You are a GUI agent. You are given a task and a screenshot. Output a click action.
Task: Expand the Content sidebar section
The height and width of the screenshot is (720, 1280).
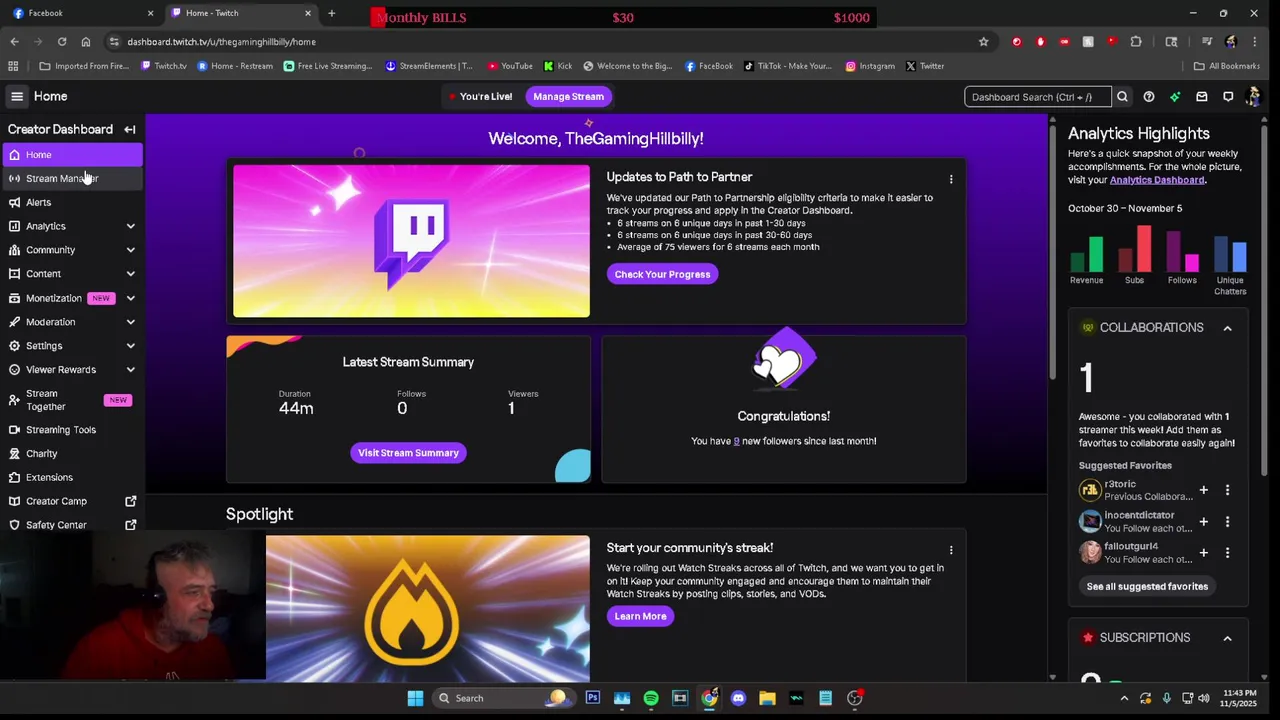(130, 274)
